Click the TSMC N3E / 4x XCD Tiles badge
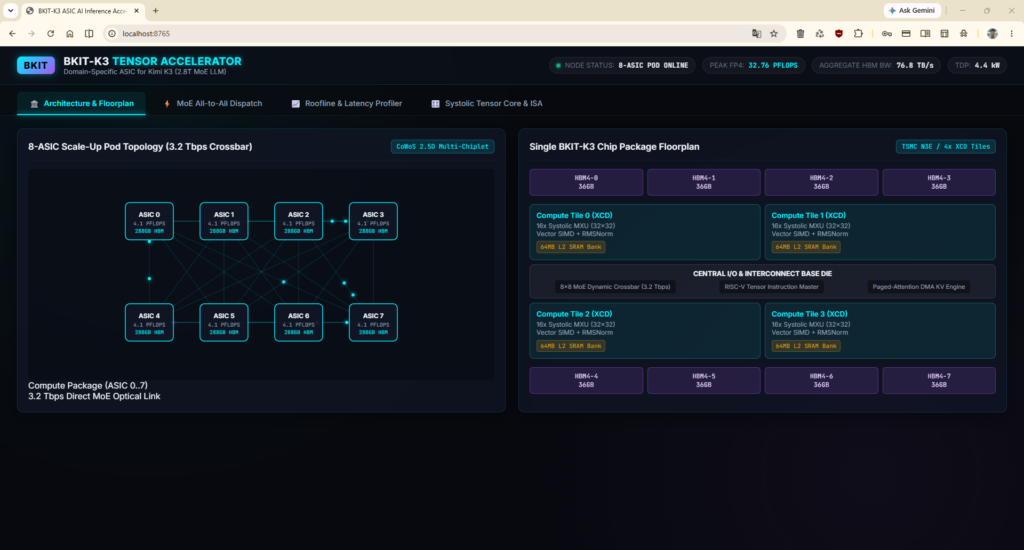This screenshot has height=550, width=1024. pyautogui.click(x=946, y=146)
